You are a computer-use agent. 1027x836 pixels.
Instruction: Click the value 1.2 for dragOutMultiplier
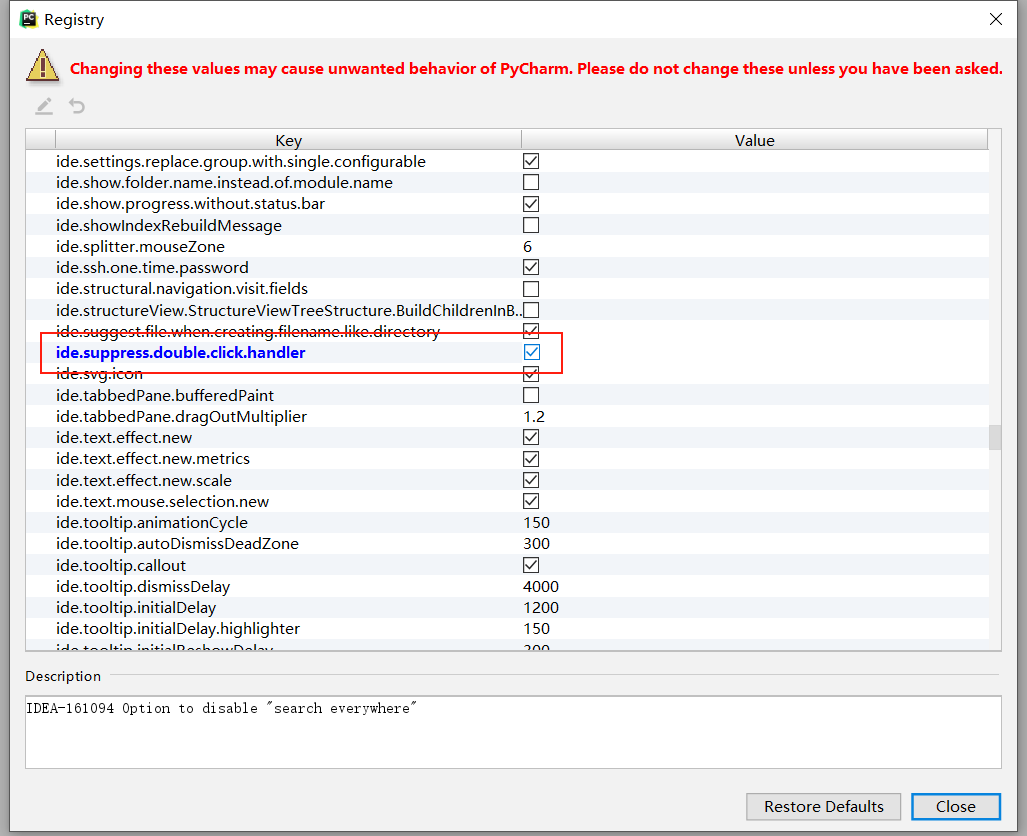coord(534,417)
